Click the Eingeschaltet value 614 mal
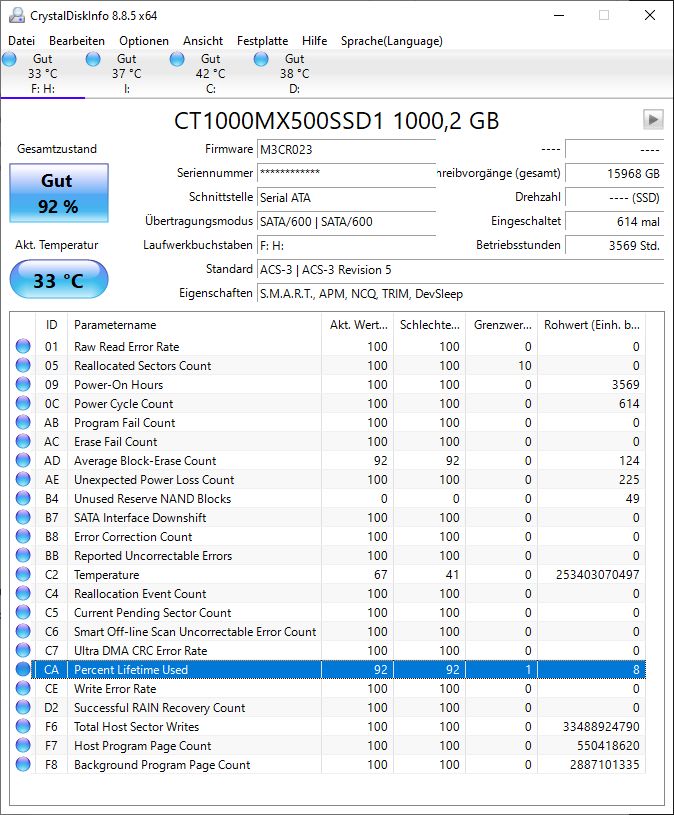The width and height of the screenshot is (674, 815). [x=614, y=221]
